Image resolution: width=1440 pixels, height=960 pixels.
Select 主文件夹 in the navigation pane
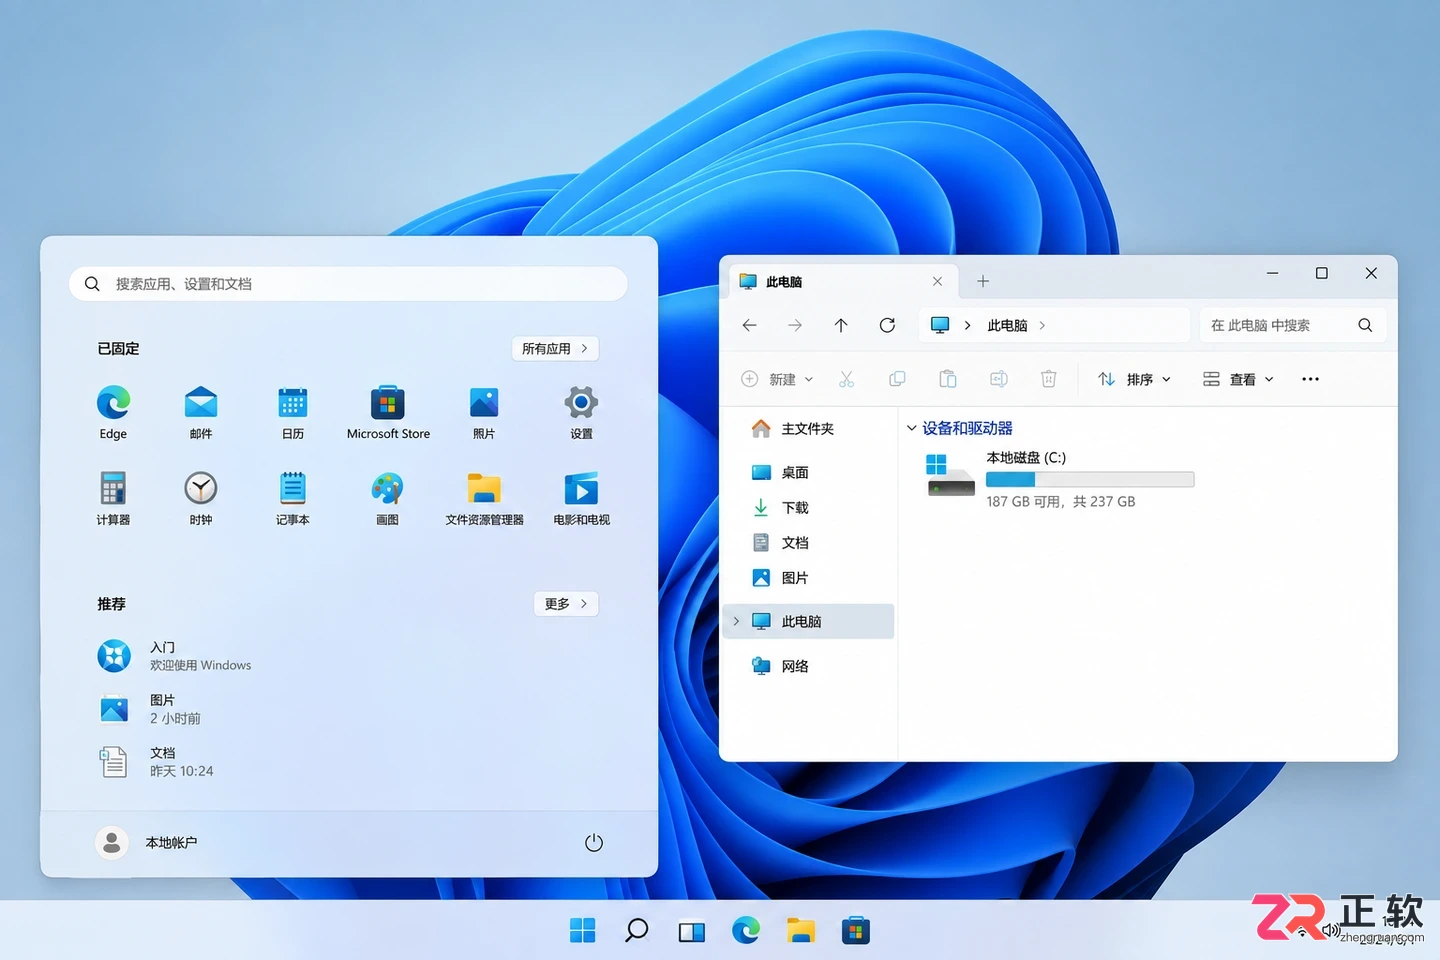tap(808, 428)
